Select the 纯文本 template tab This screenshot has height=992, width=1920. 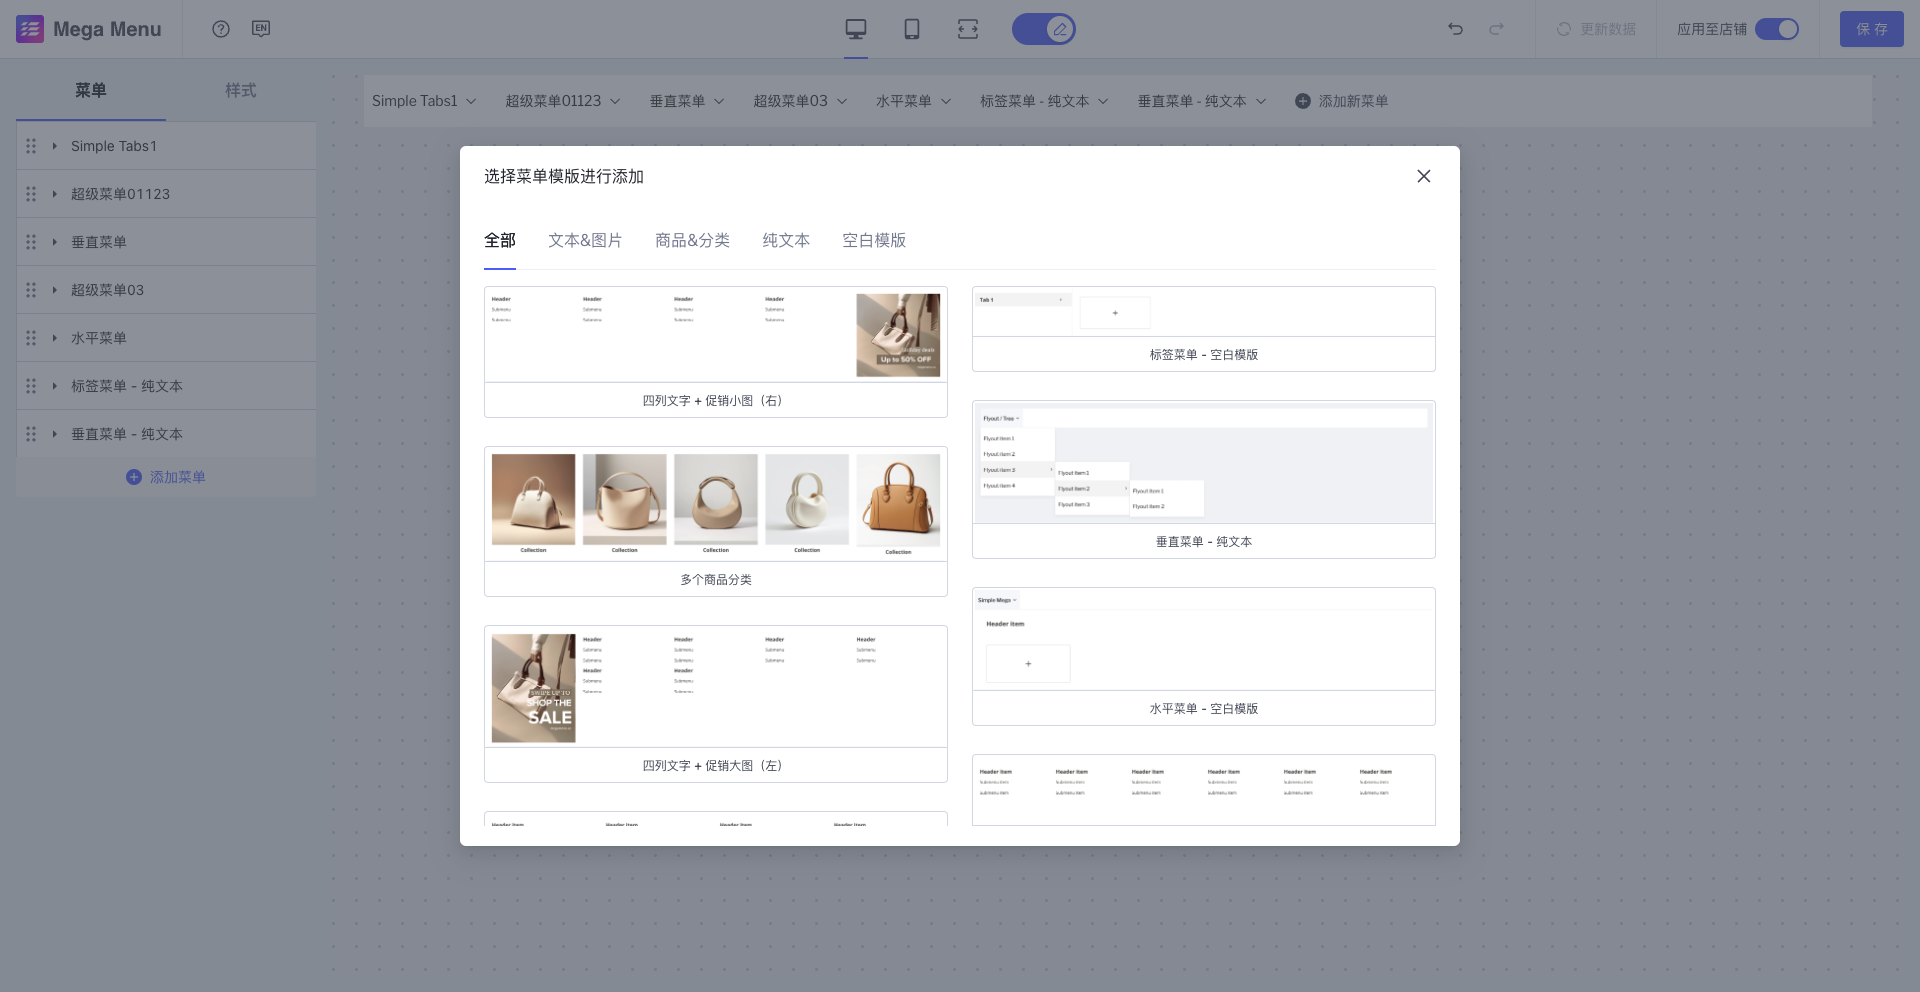(786, 240)
